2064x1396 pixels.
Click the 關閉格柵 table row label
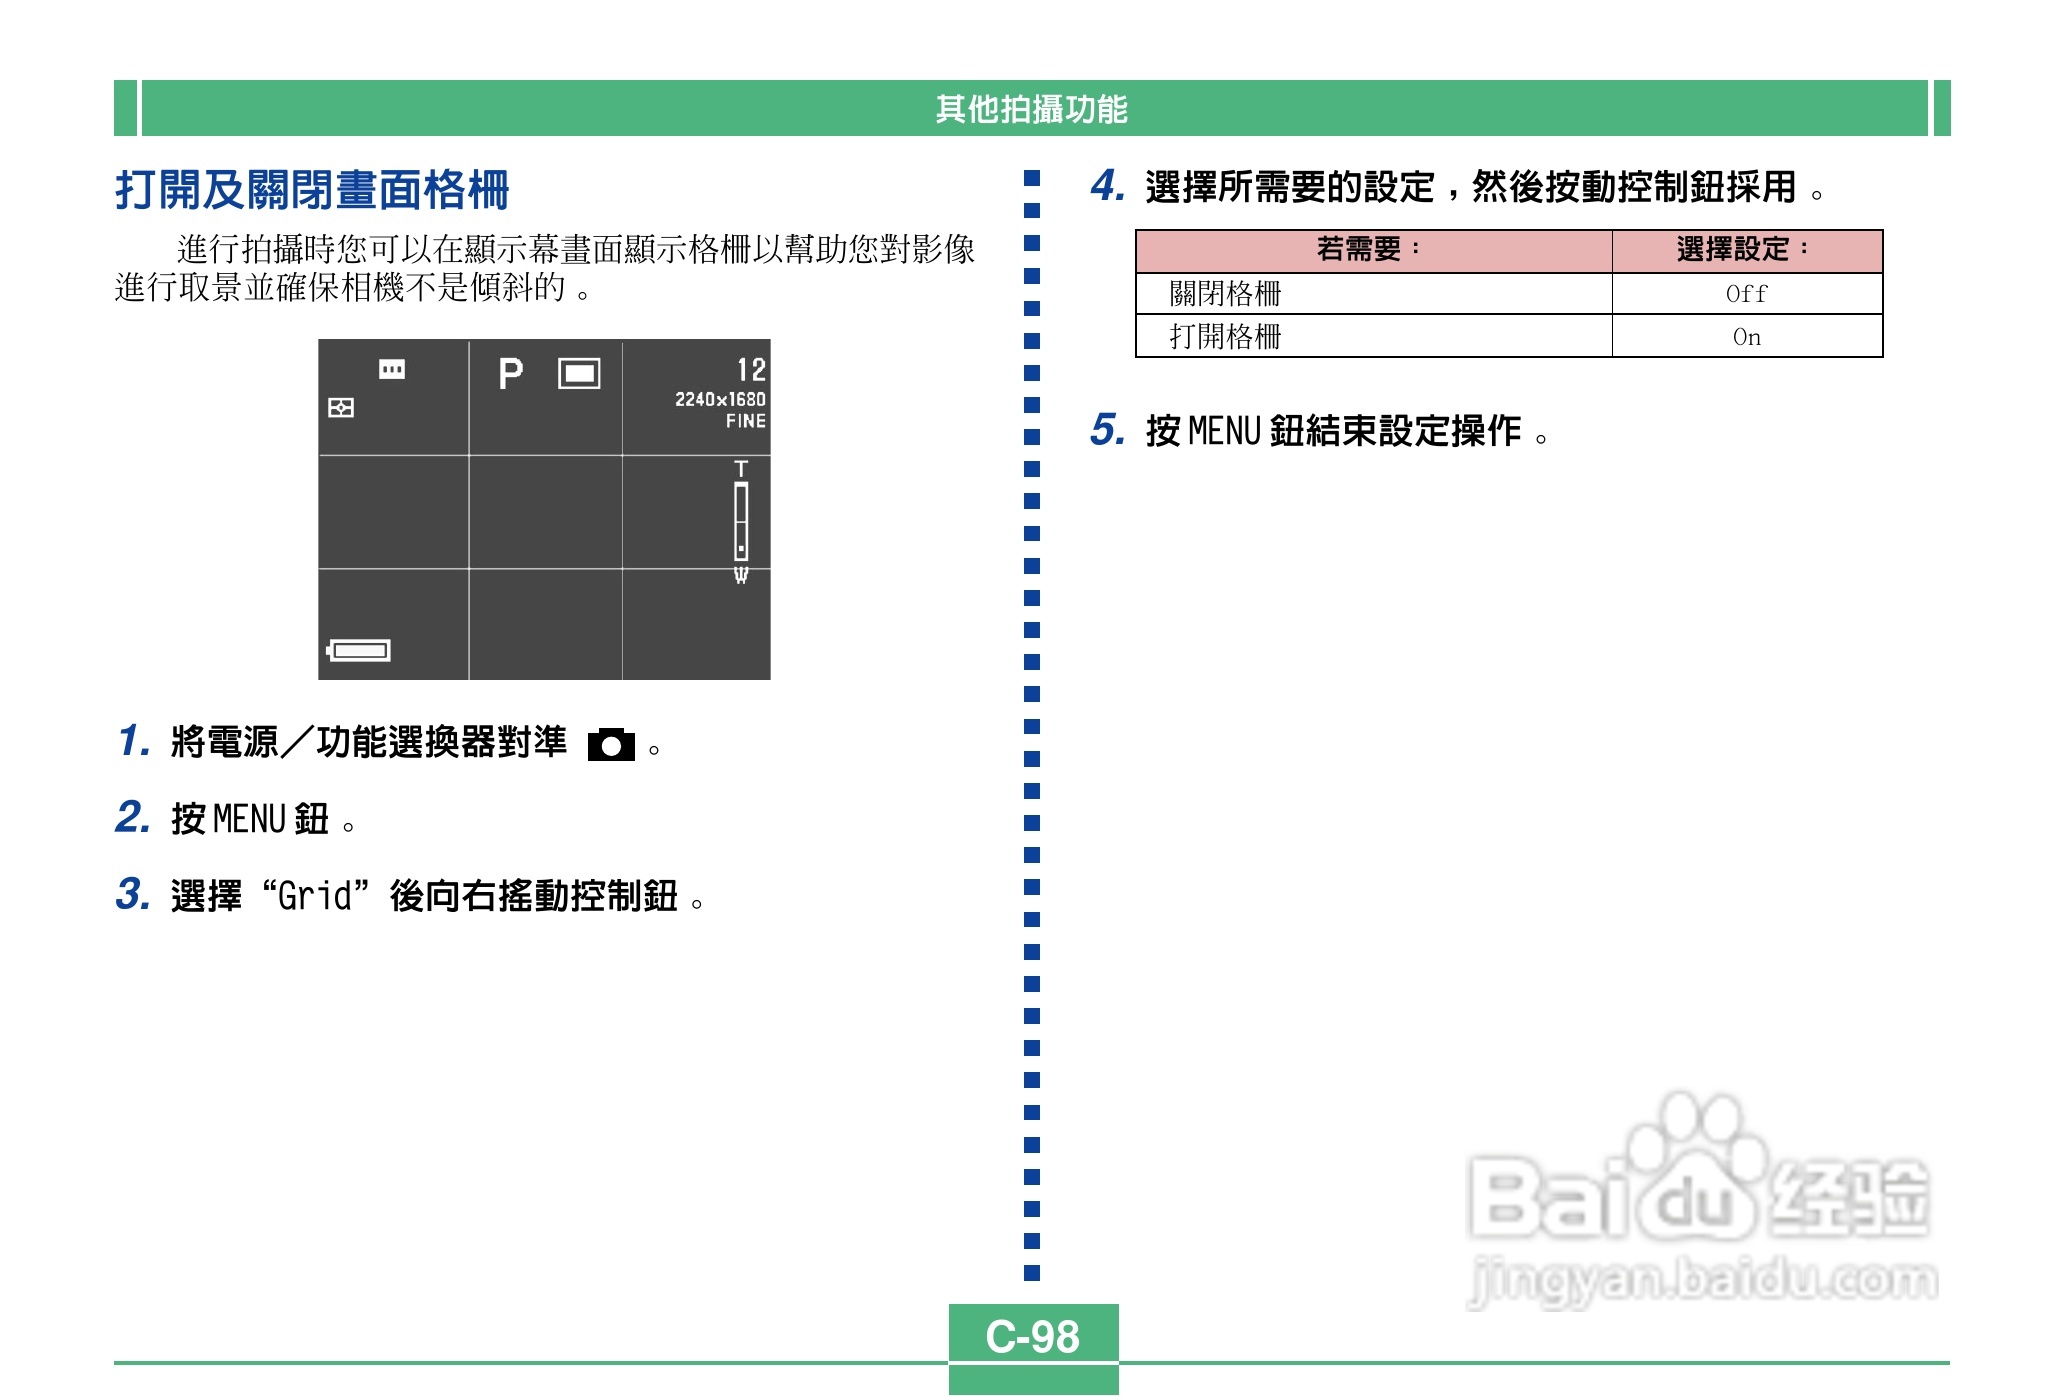click(1225, 294)
